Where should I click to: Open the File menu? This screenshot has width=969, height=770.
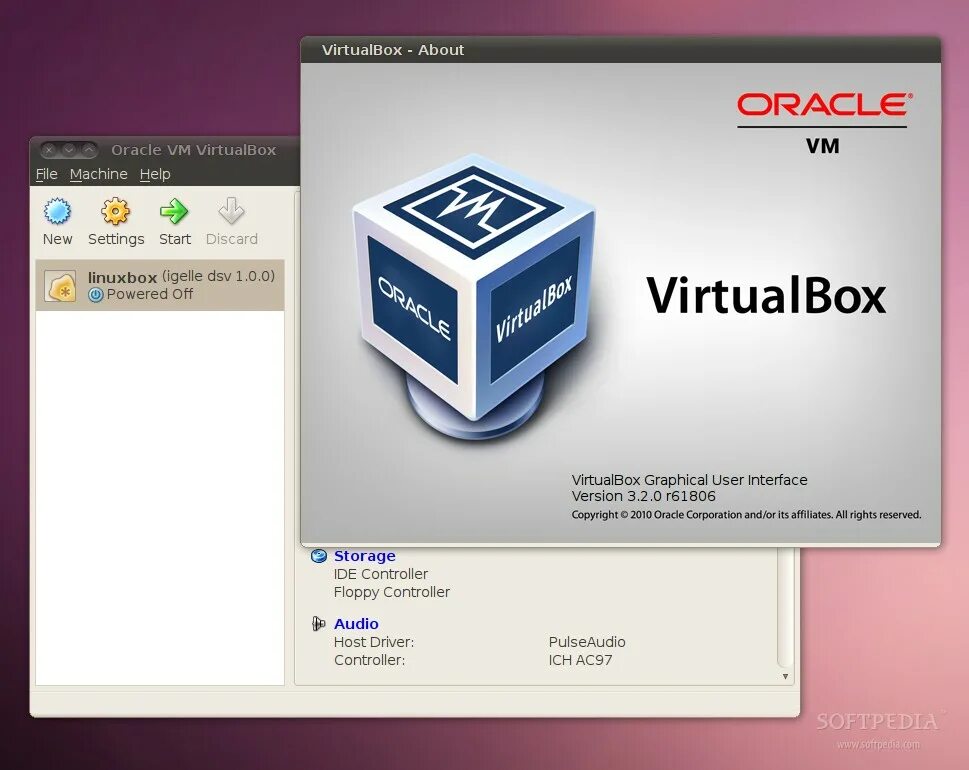46,174
